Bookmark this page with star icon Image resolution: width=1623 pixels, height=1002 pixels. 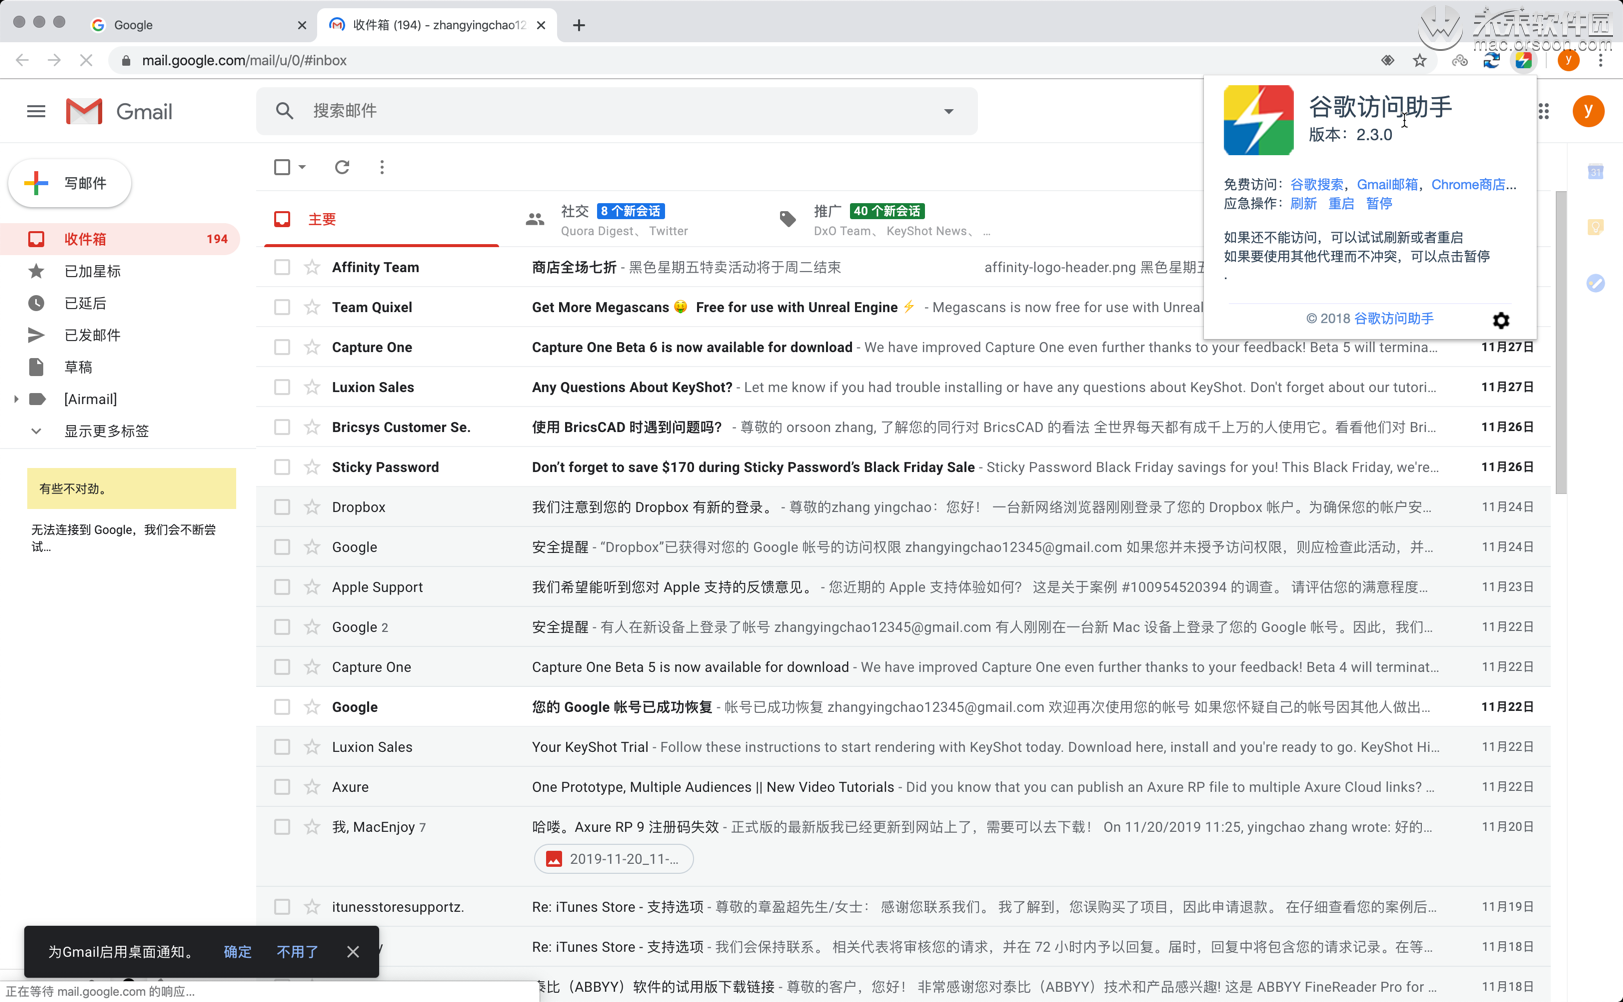1420,60
